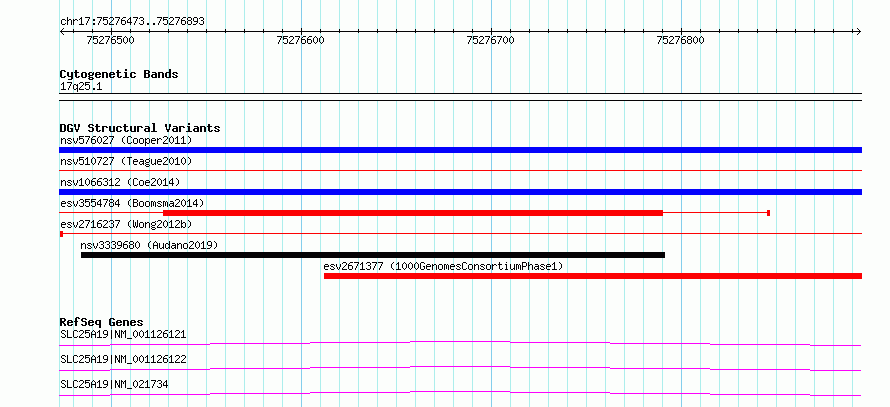The height and width of the screenshot is (407, 890).
Task: Click the small red start marker of esv2716237
Action: [61, 234]
